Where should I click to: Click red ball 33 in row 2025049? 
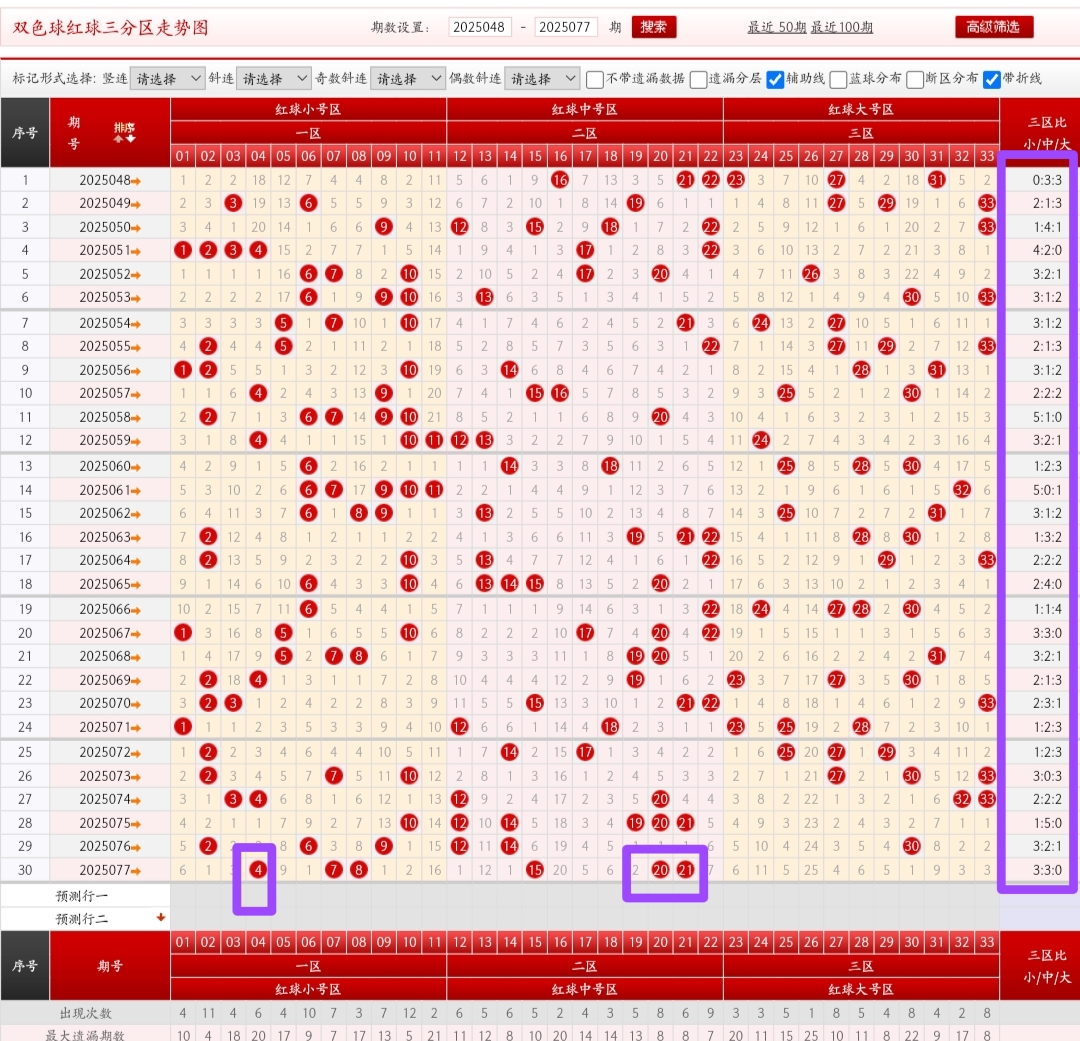point(987,204)
